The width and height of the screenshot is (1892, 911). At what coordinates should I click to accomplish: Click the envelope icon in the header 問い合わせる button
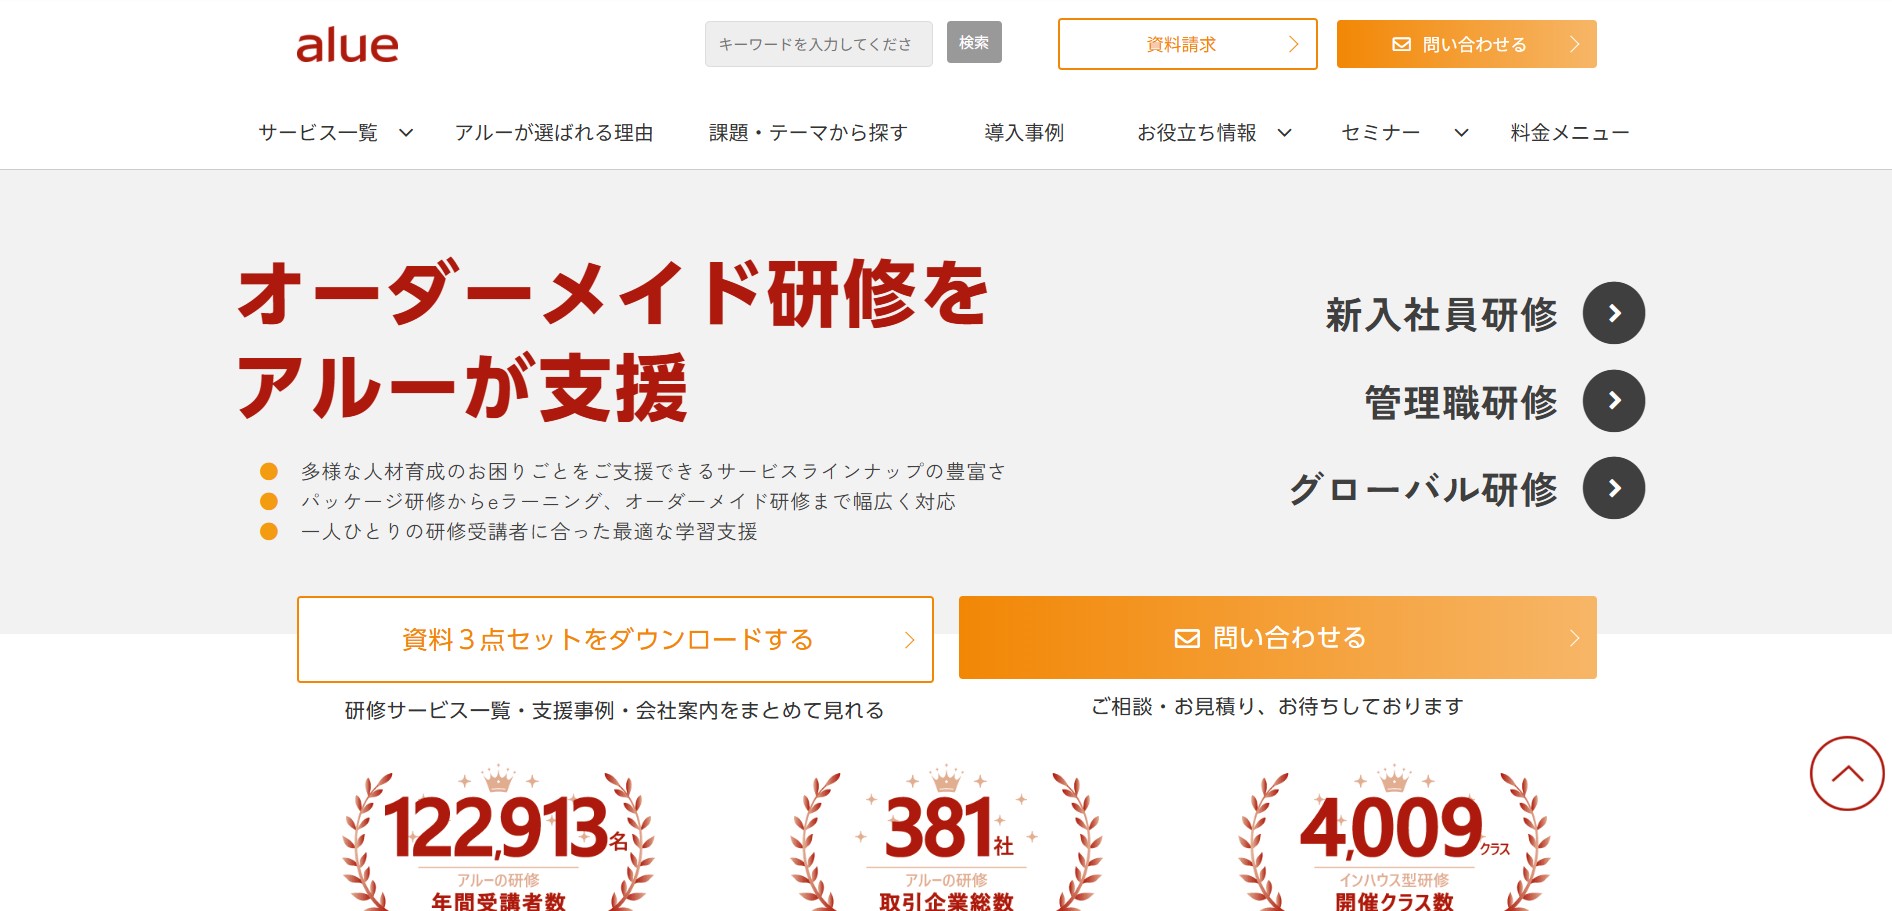click(x=1401, y=44)
